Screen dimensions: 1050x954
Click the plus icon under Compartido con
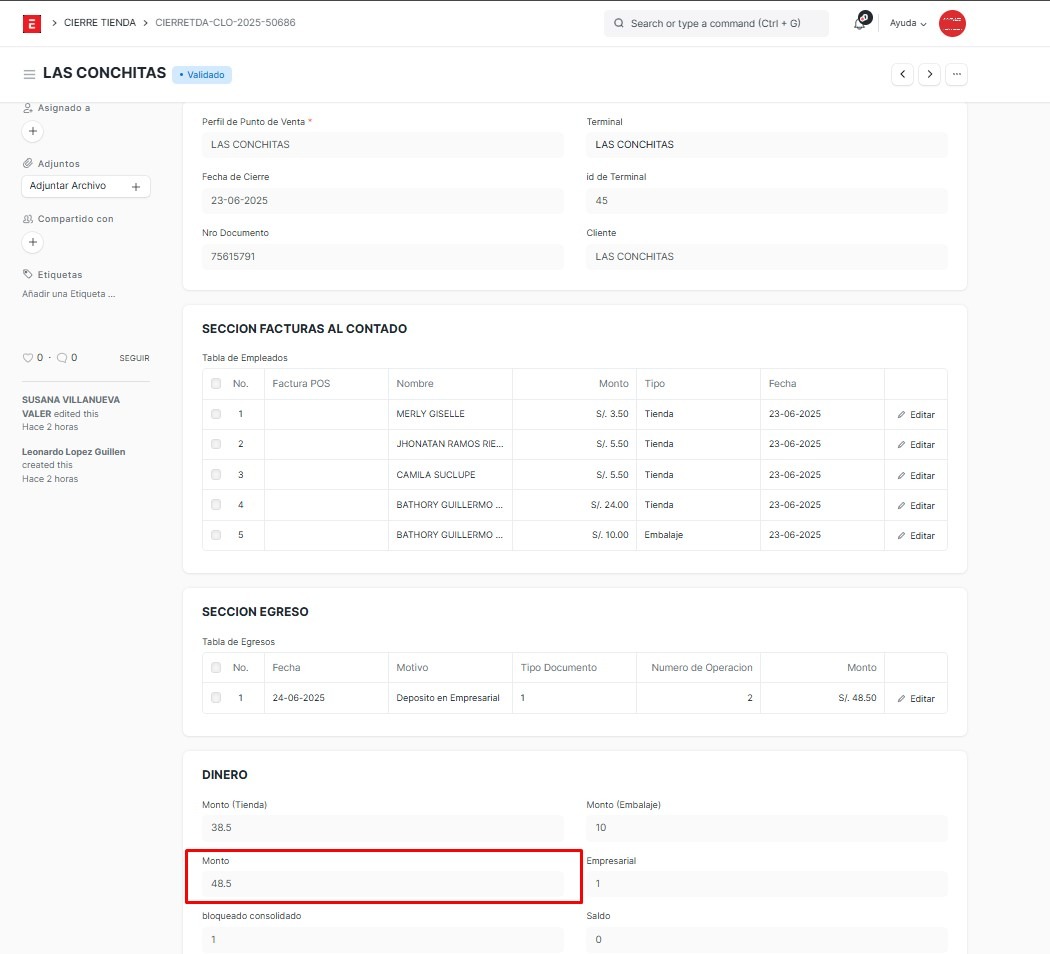[x=32, y=242]
